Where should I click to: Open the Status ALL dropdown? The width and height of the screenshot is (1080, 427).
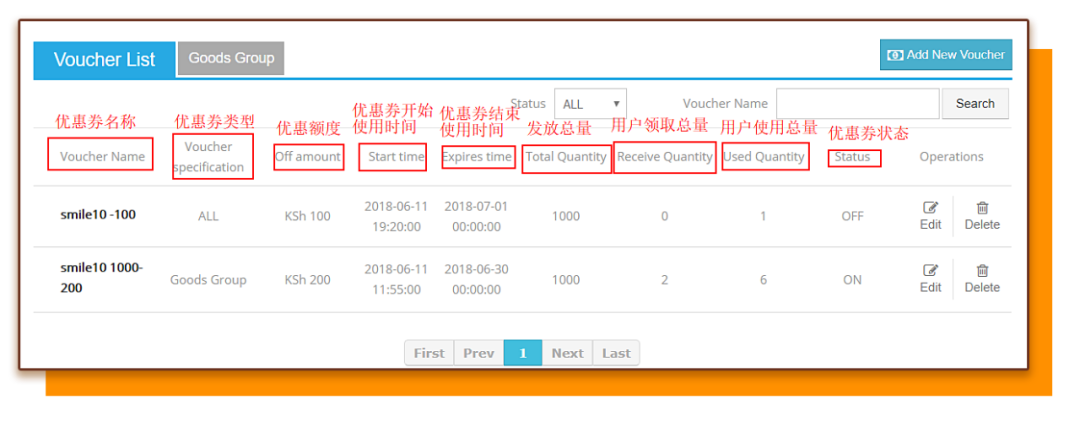(x=590, y=104)
